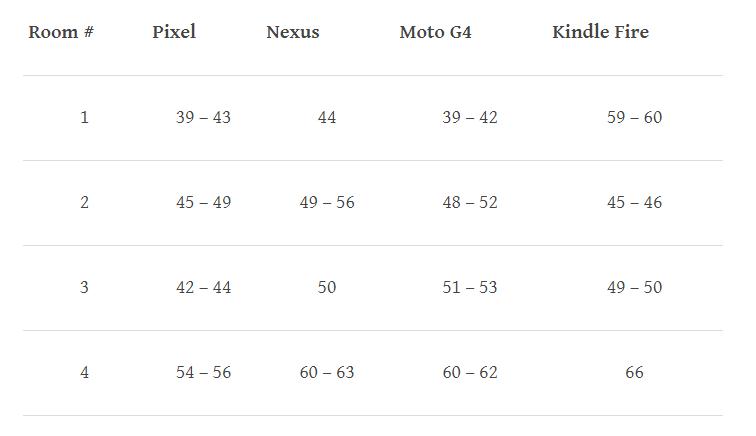Click the Nexus column header
This screenshot has width=756, height=436.
tap(293, 32)
